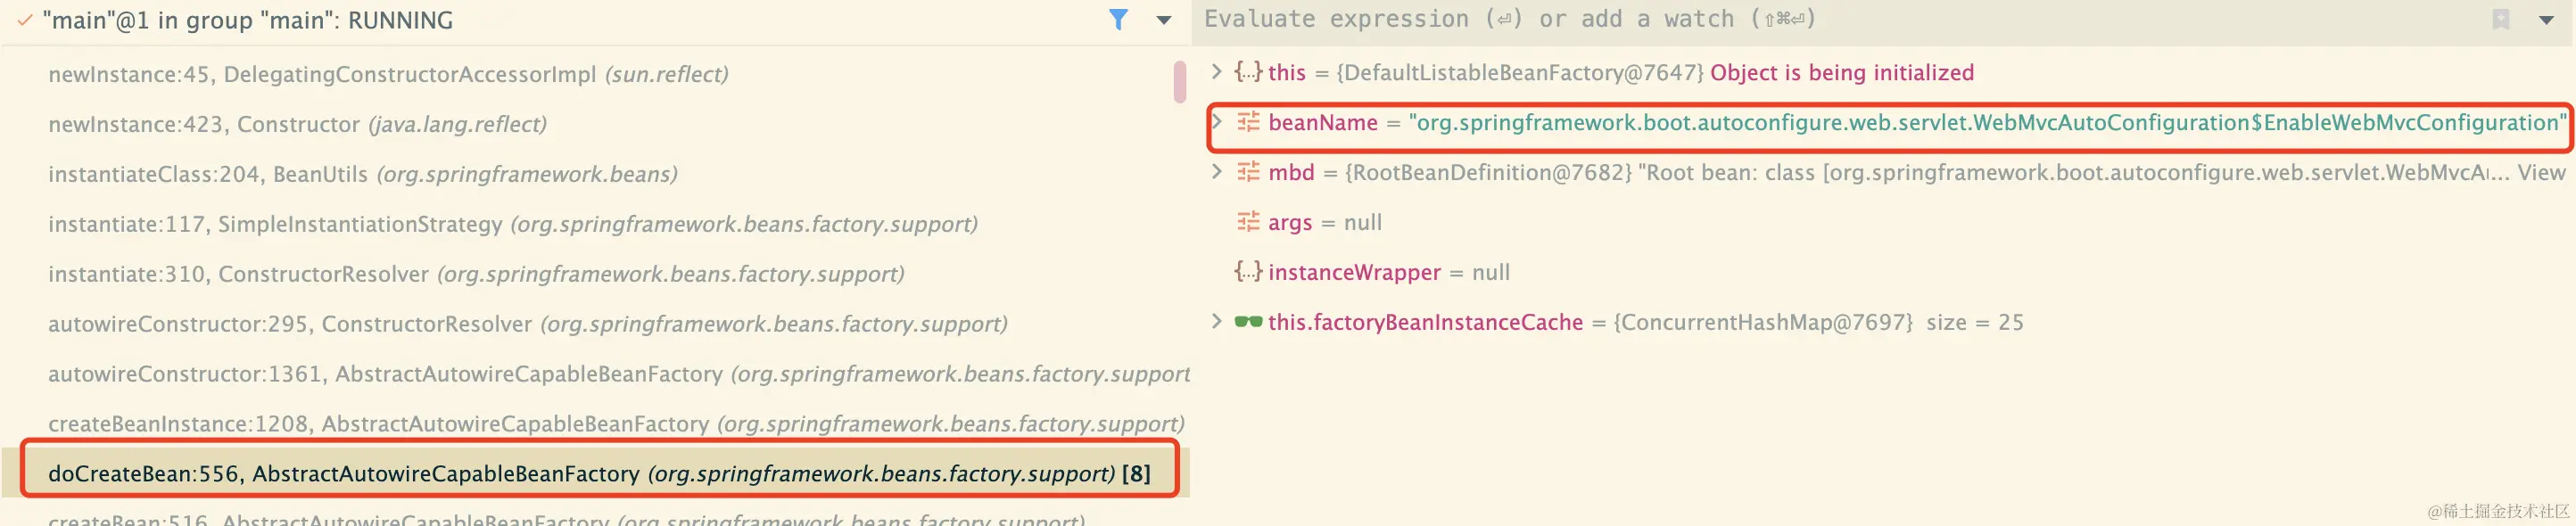This screenshot has width=2576, height=526.
Task: Expand this.factoryBeanInstanceCache variable
Action: [1216, 321]
